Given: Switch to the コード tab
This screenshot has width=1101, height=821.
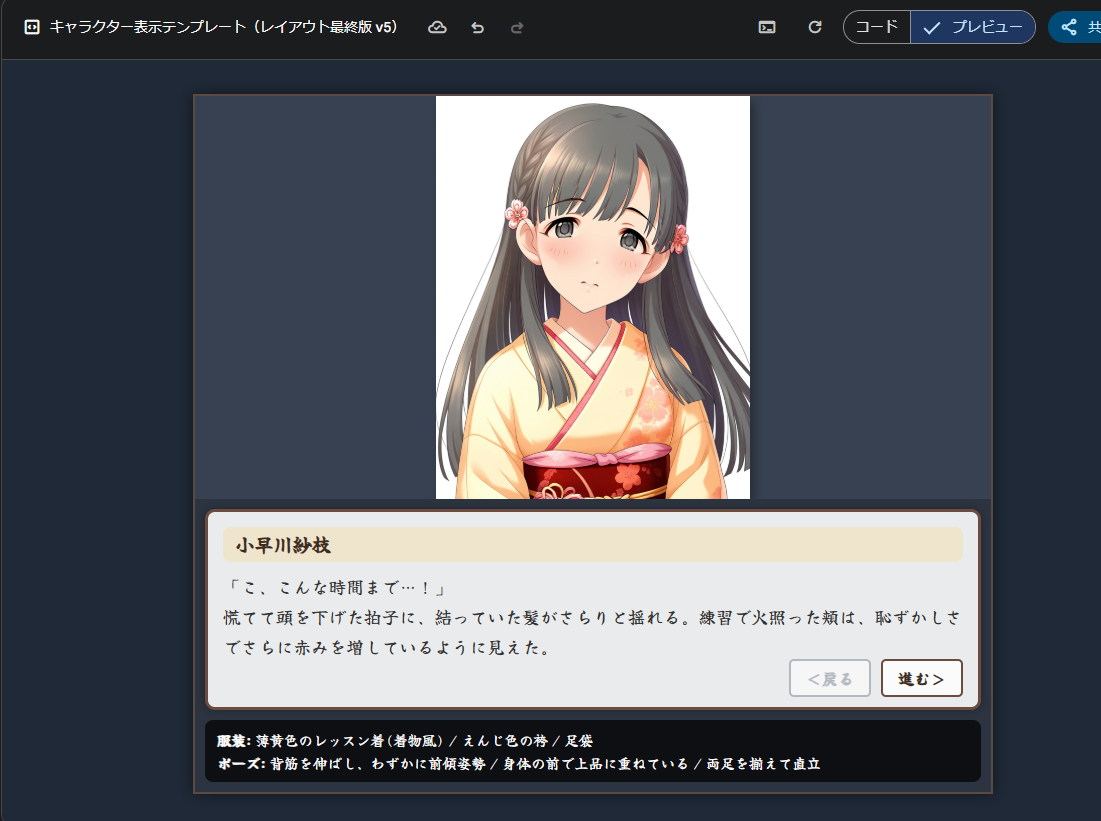Looking at the screenshot, I should pos(877,27).
